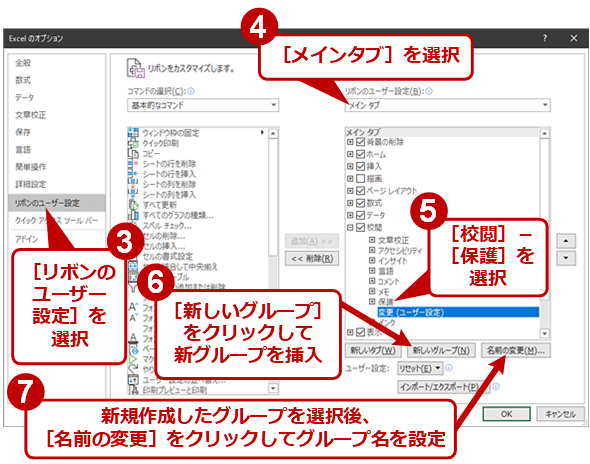Expand the 文章校正 group node
This screenshot has width=590, height=464.
point(372,239)
